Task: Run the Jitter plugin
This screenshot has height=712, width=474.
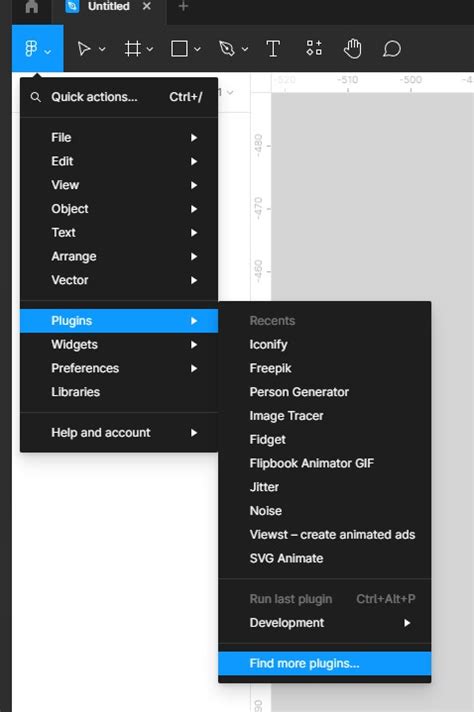Action: pos(325,487)
